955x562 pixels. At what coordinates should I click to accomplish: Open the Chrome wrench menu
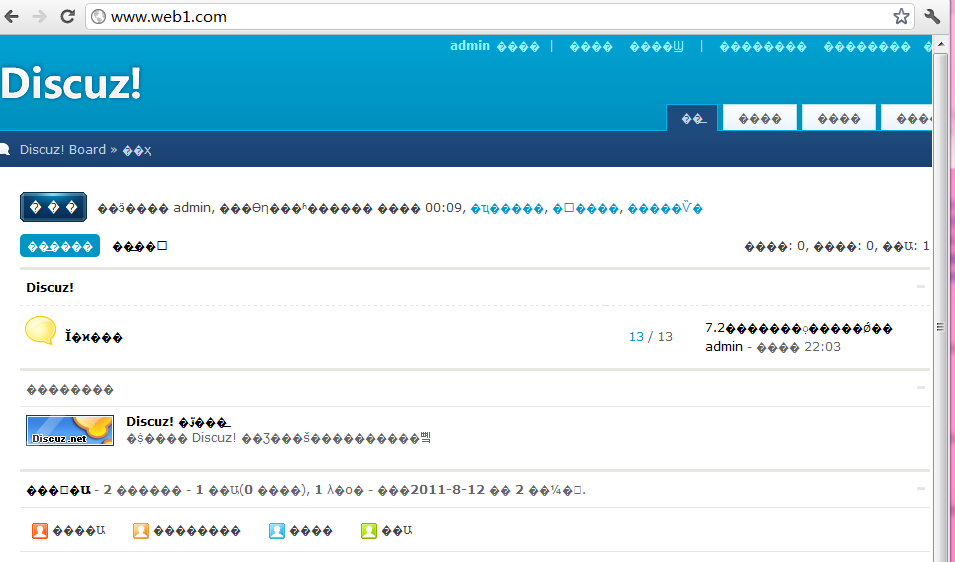coord(932,16)
